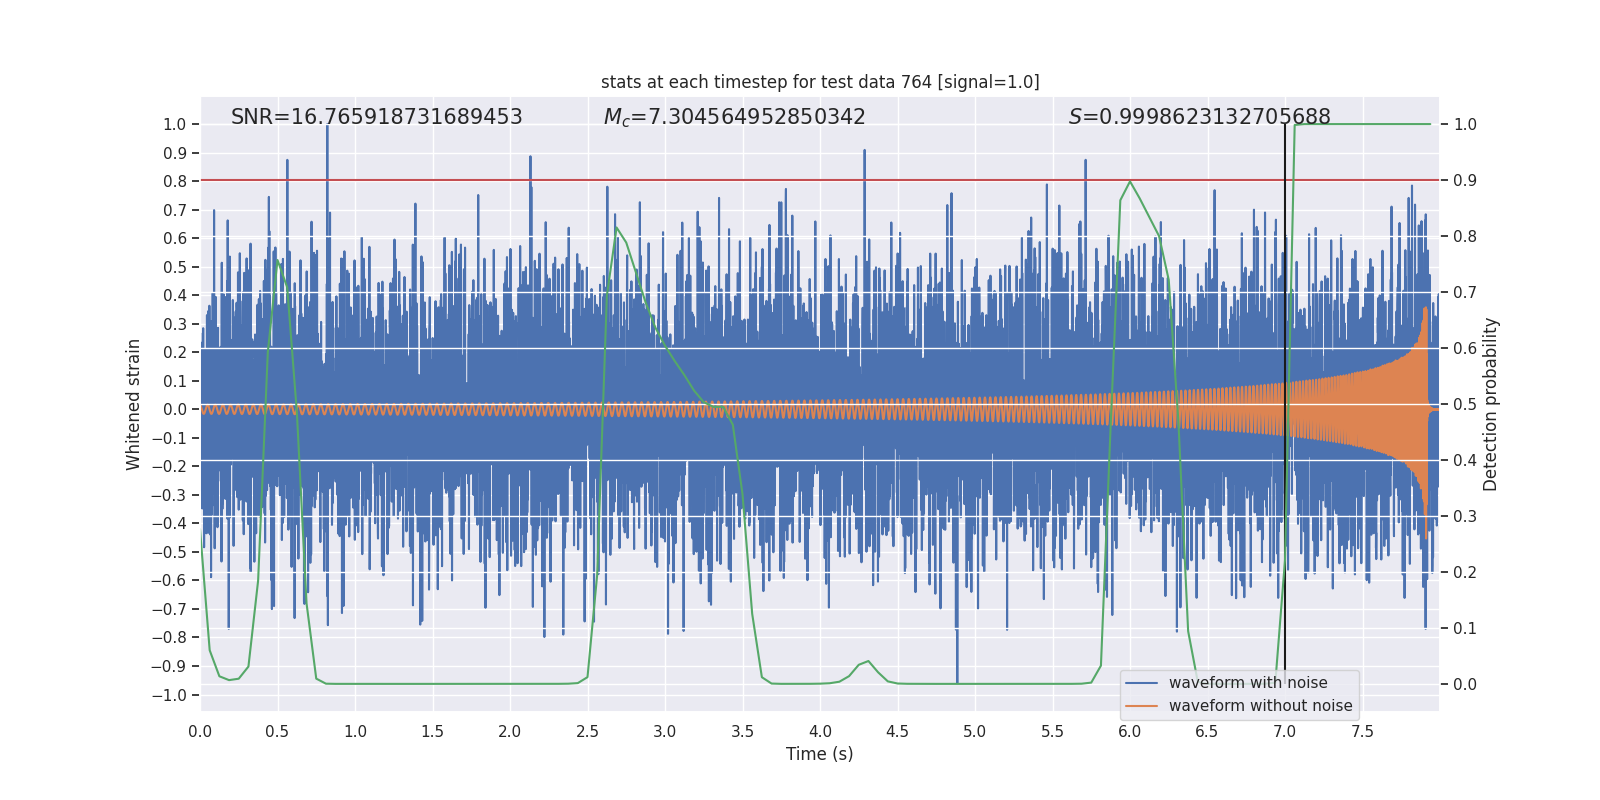The image size is (1600, 800).
Task: Click the "Whitened strain" y-axis label
Action: pyautogui.click(x=133, y=404)
